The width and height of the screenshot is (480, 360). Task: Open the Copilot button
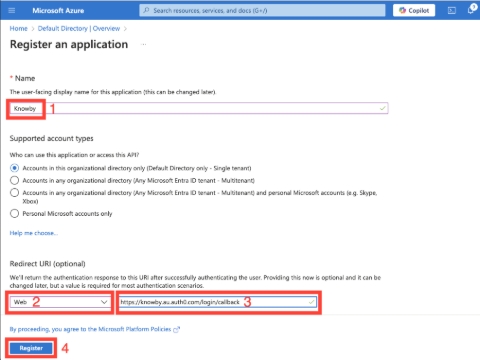point(414,10)
